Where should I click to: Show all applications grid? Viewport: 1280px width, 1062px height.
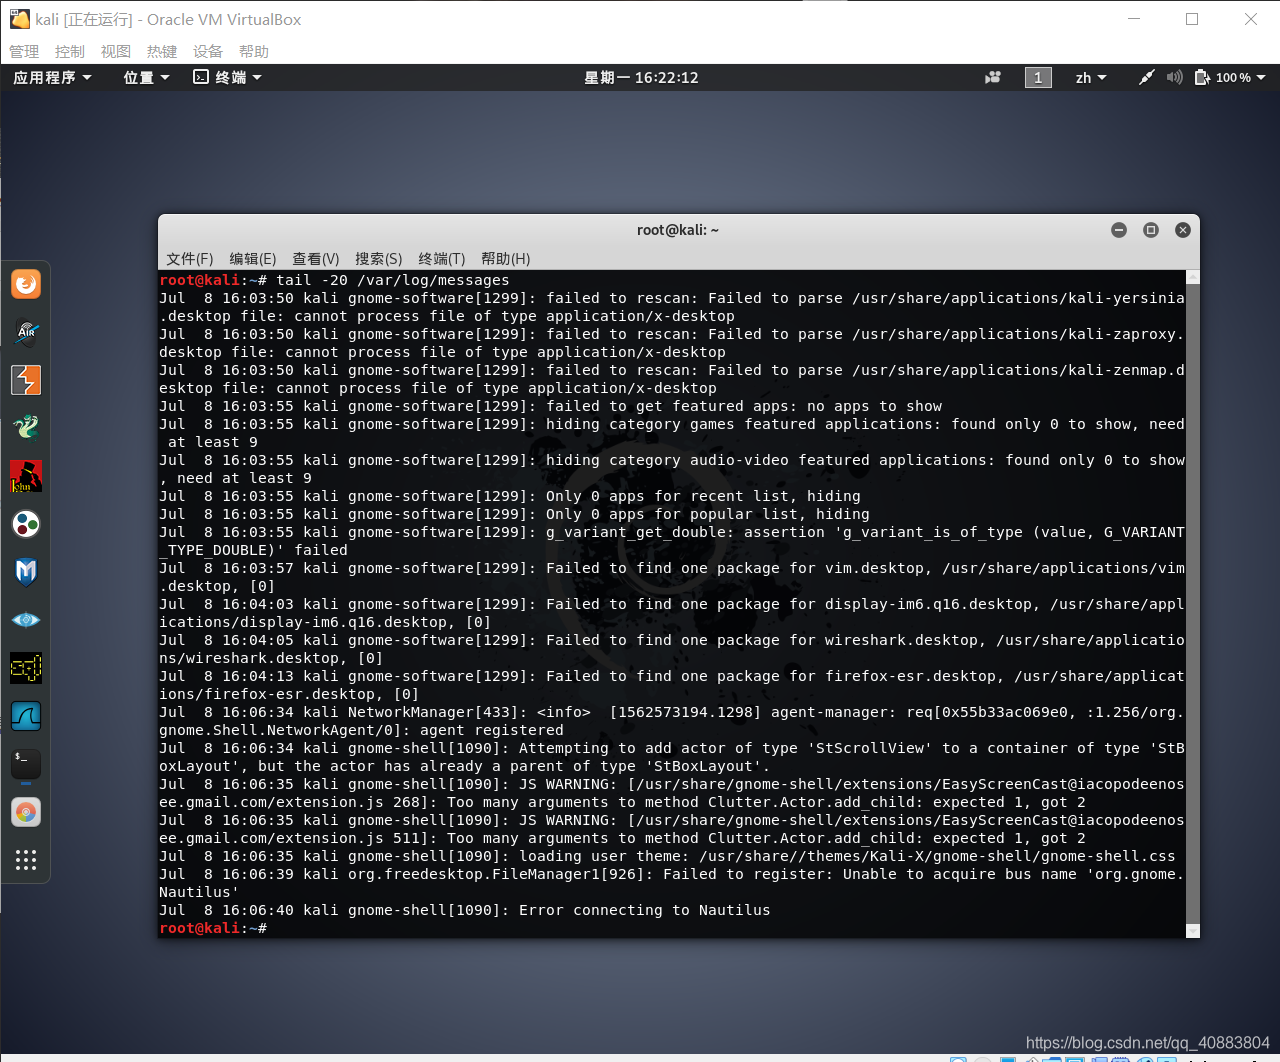pyautogui.click(x=26, y=860)
